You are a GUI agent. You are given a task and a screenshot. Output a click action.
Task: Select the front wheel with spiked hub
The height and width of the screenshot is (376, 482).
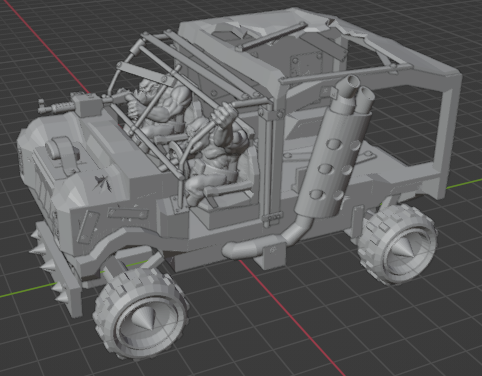[x=140, y=315]
